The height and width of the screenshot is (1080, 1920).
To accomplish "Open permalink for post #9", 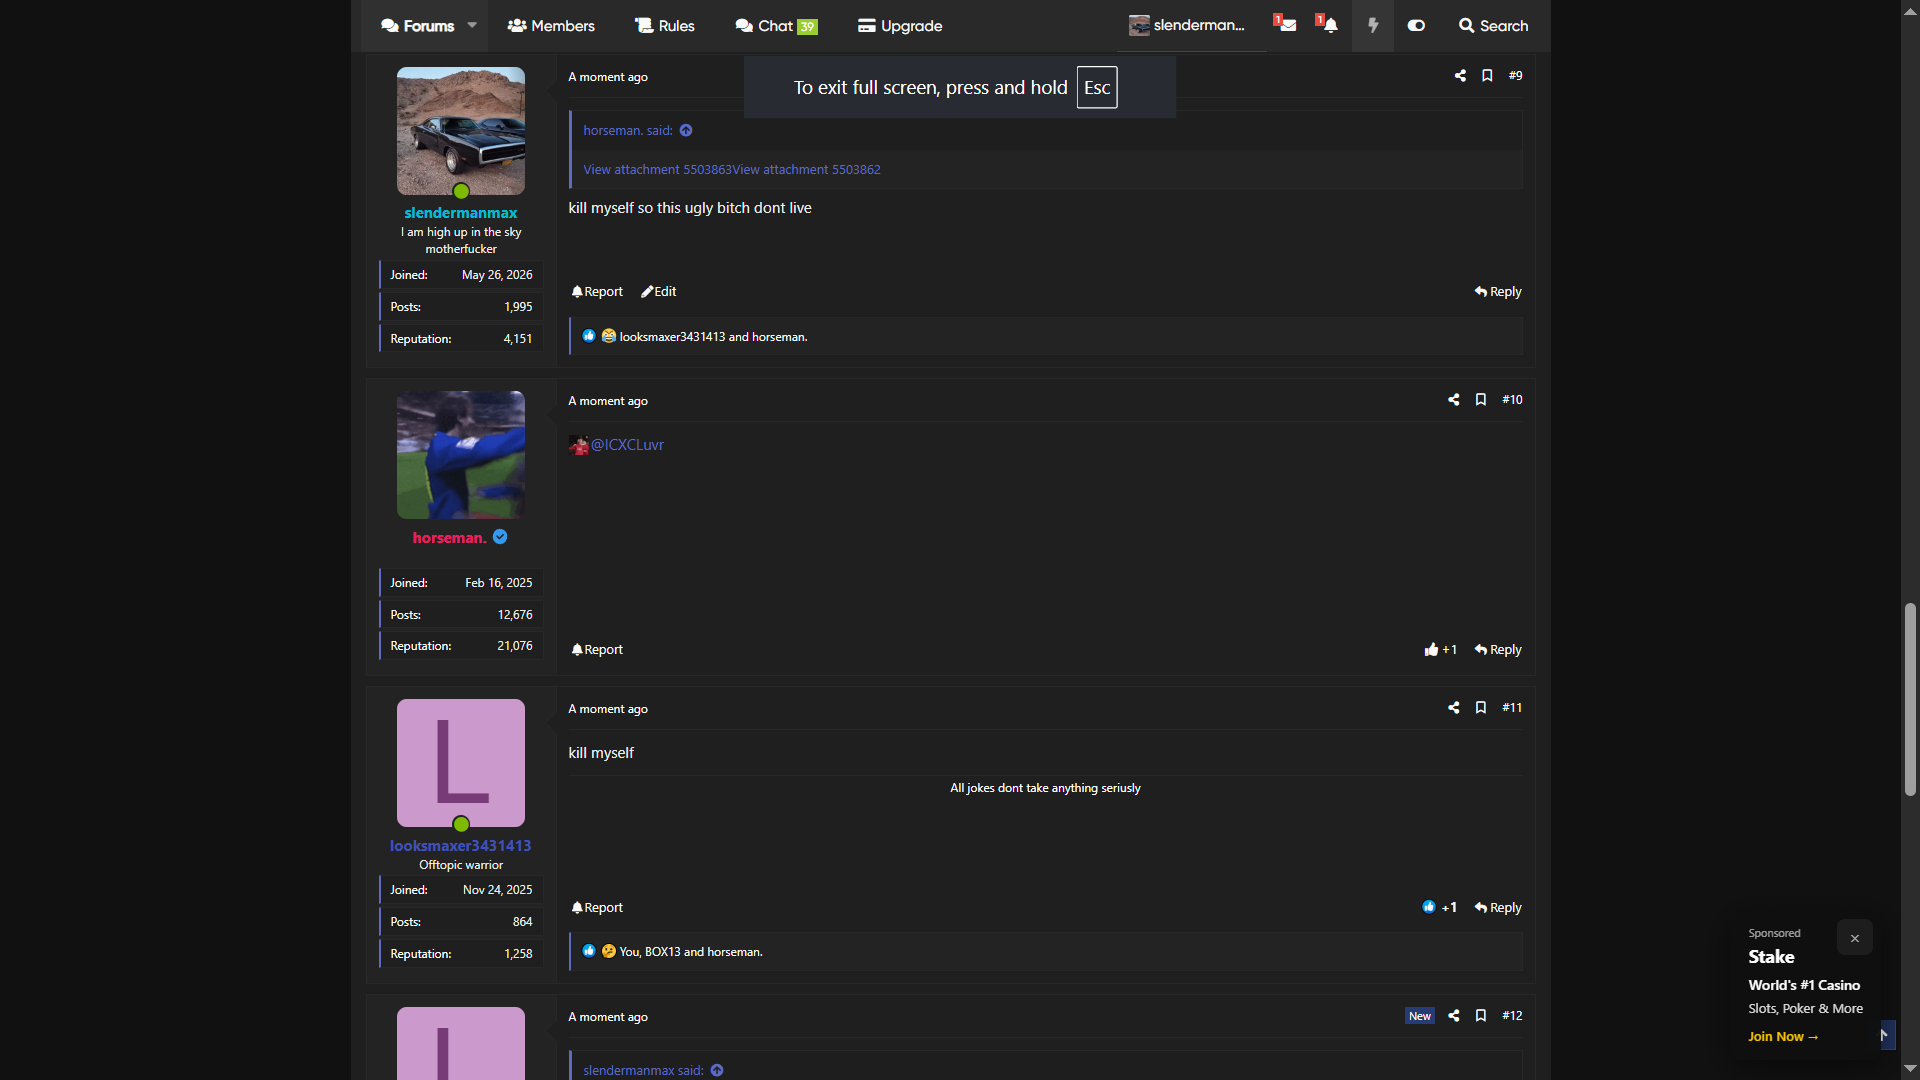I will (x=1516, y=76).
